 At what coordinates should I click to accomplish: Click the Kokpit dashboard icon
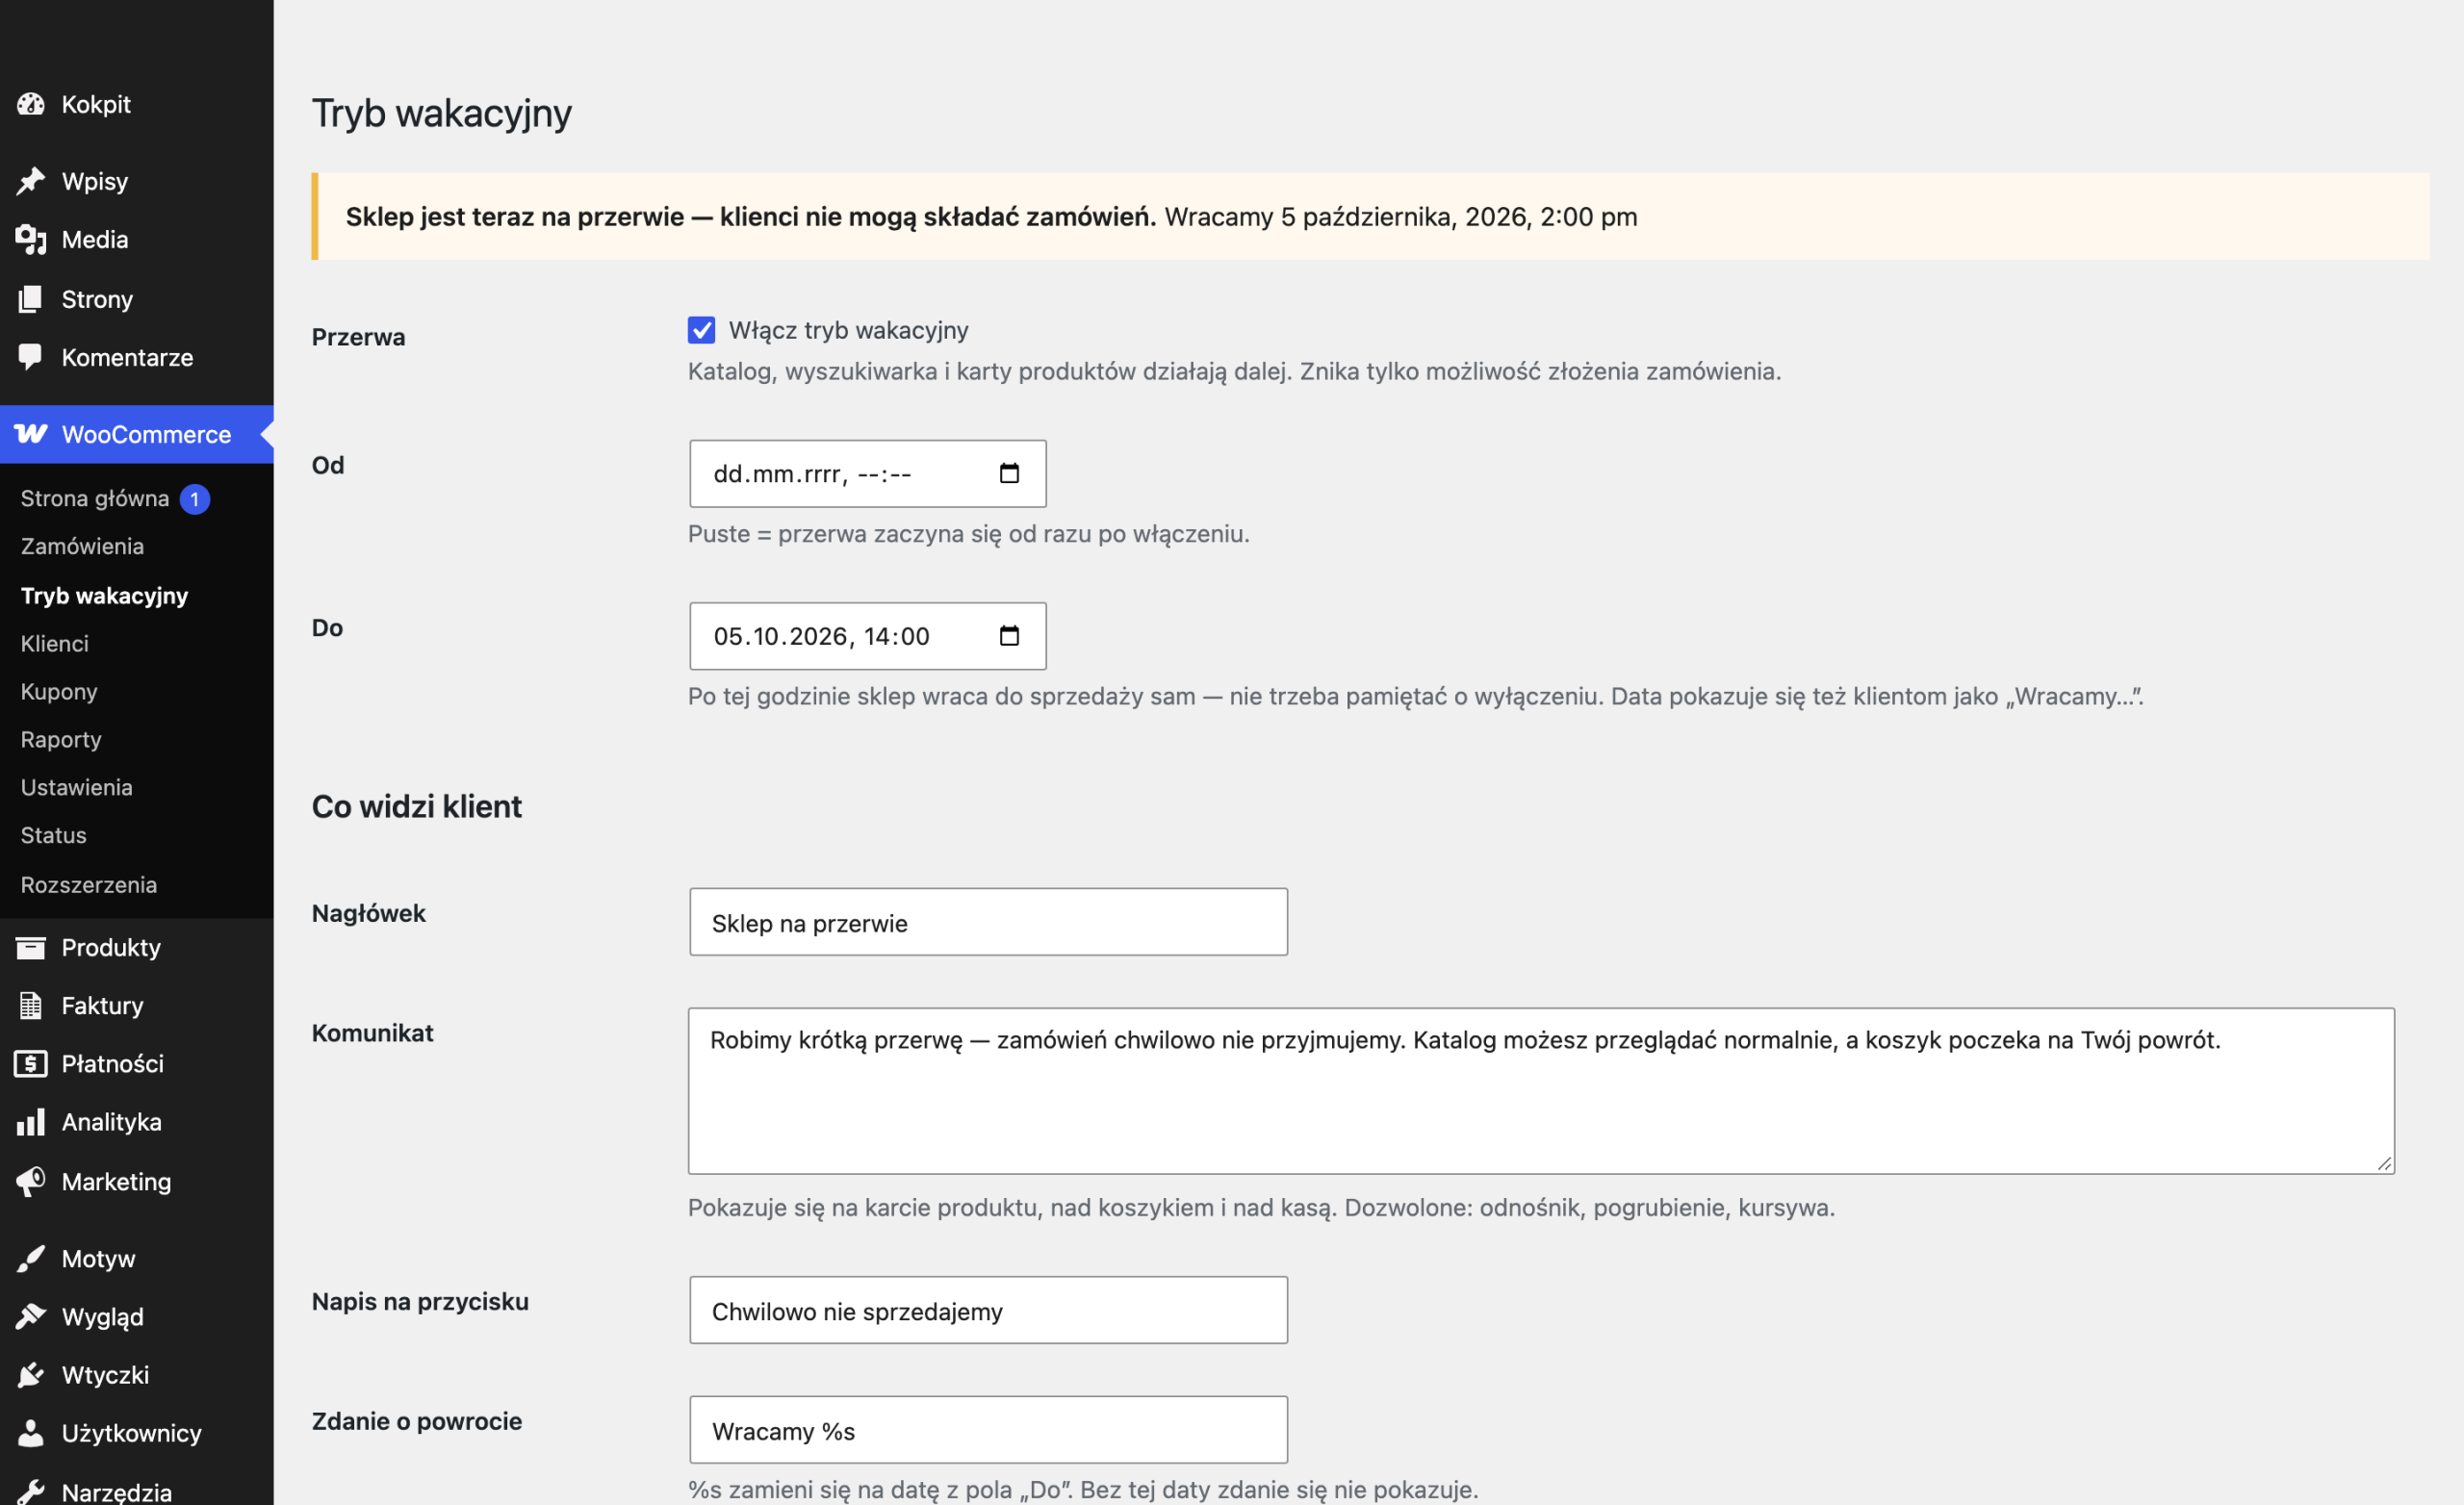31,104
